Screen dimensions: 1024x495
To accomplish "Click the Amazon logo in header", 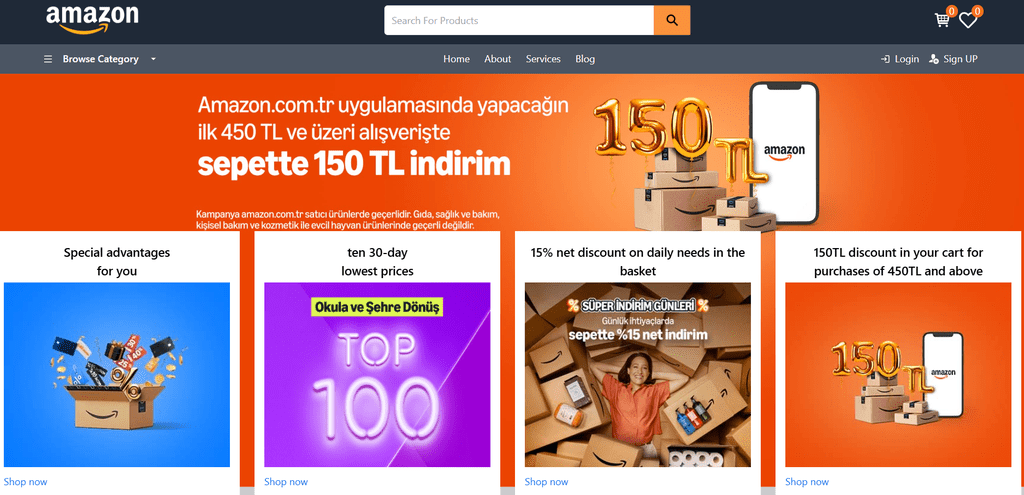I will (x=92, y=19).
